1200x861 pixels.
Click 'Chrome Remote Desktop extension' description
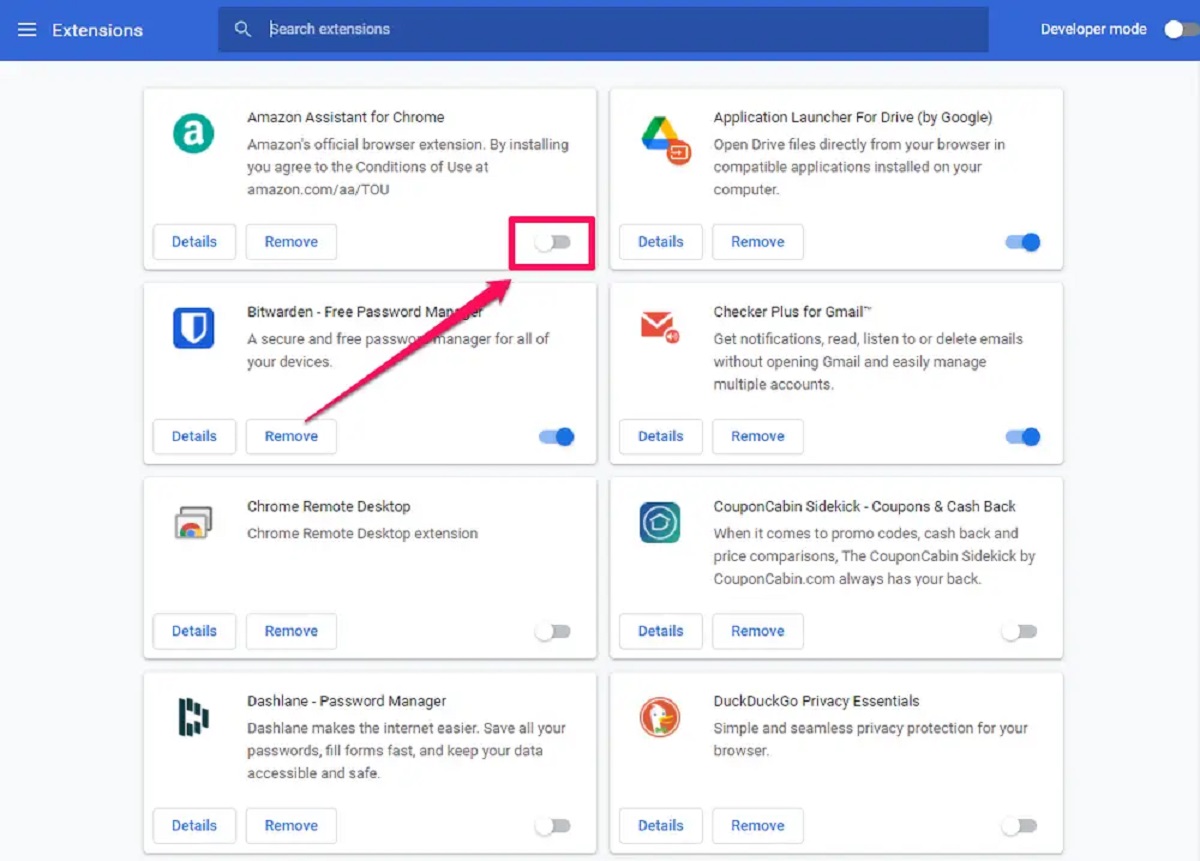363,534
